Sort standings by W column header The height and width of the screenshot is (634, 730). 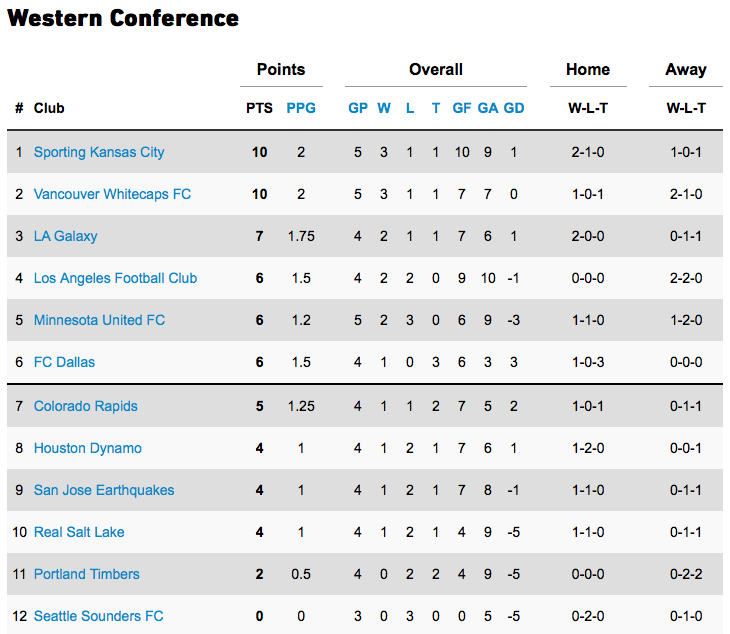(x=384, y=108)
